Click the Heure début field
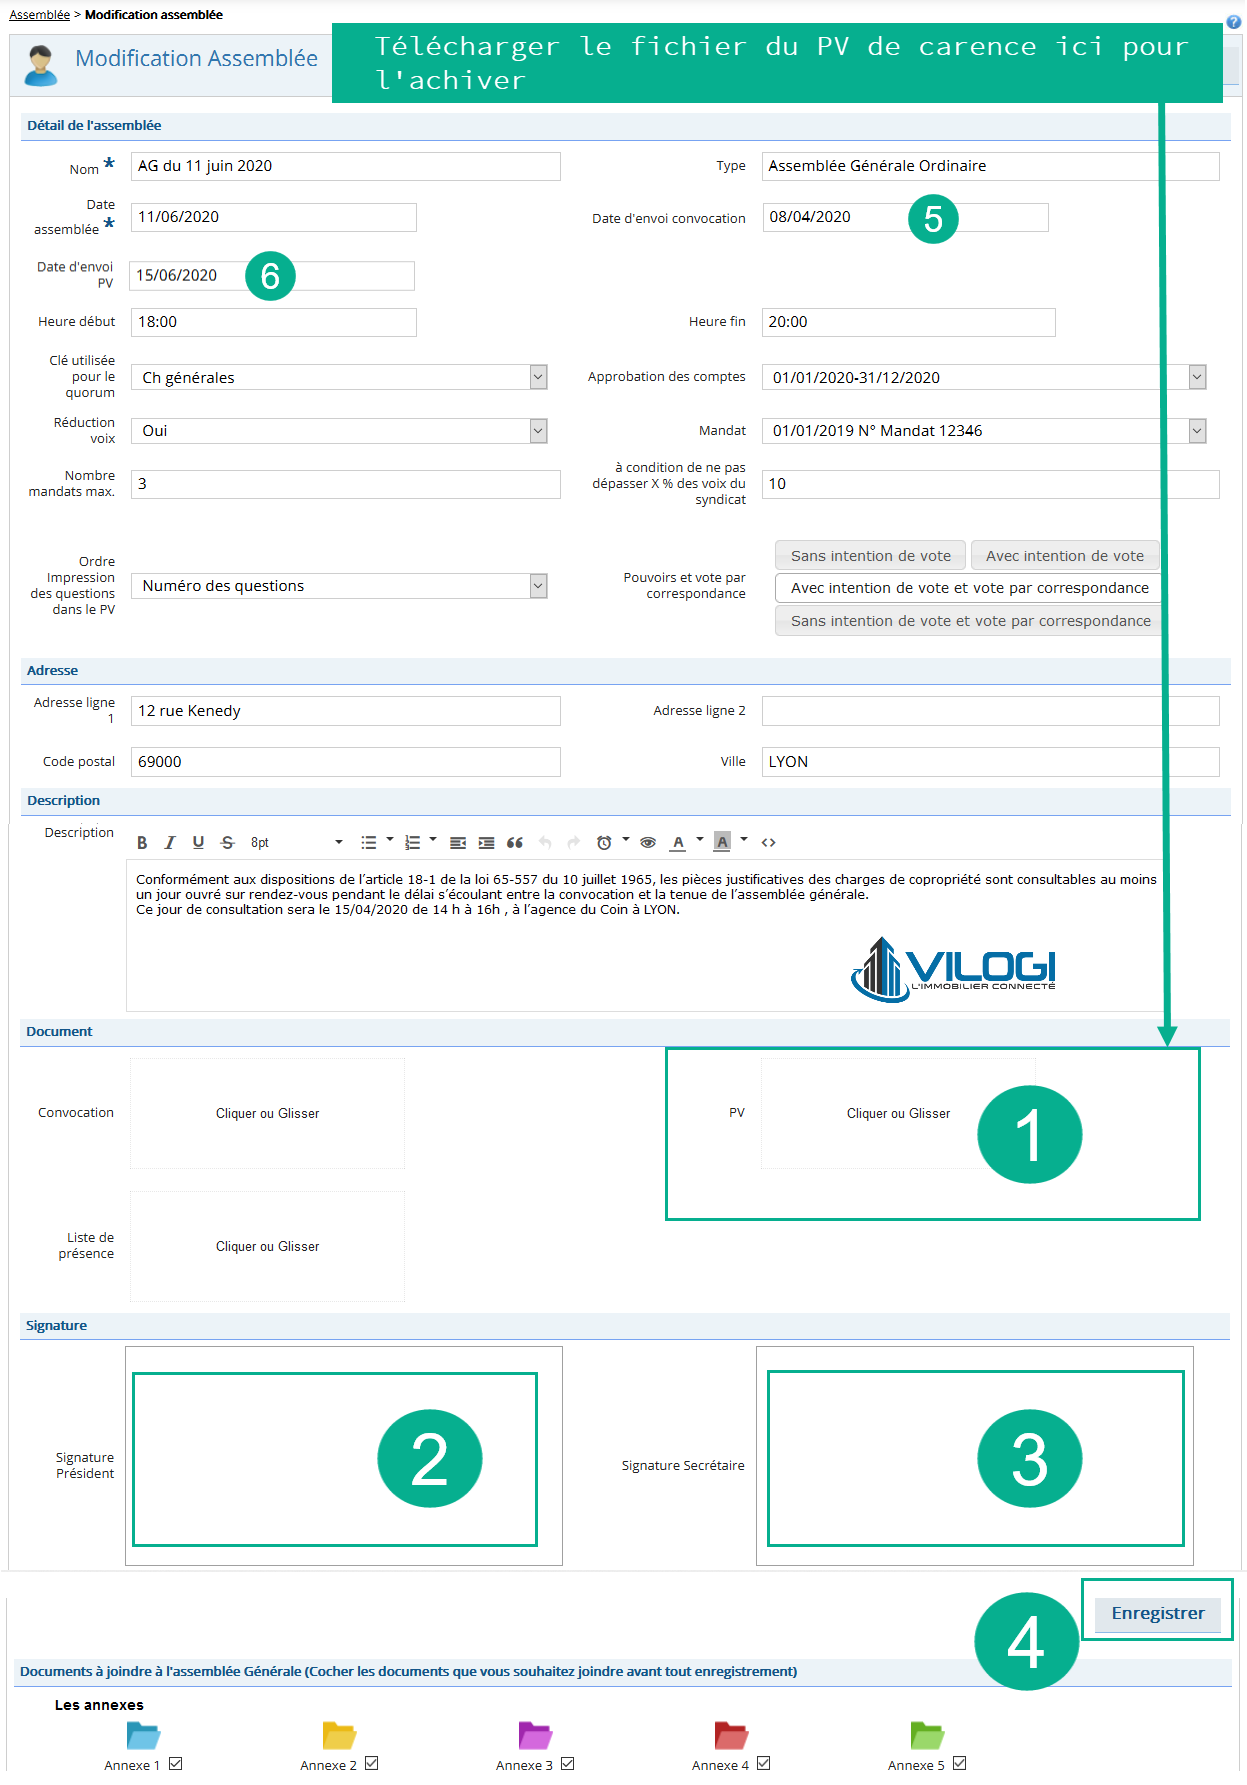The height and width of the screenshot is (1785, 1247). pos(274,322)
